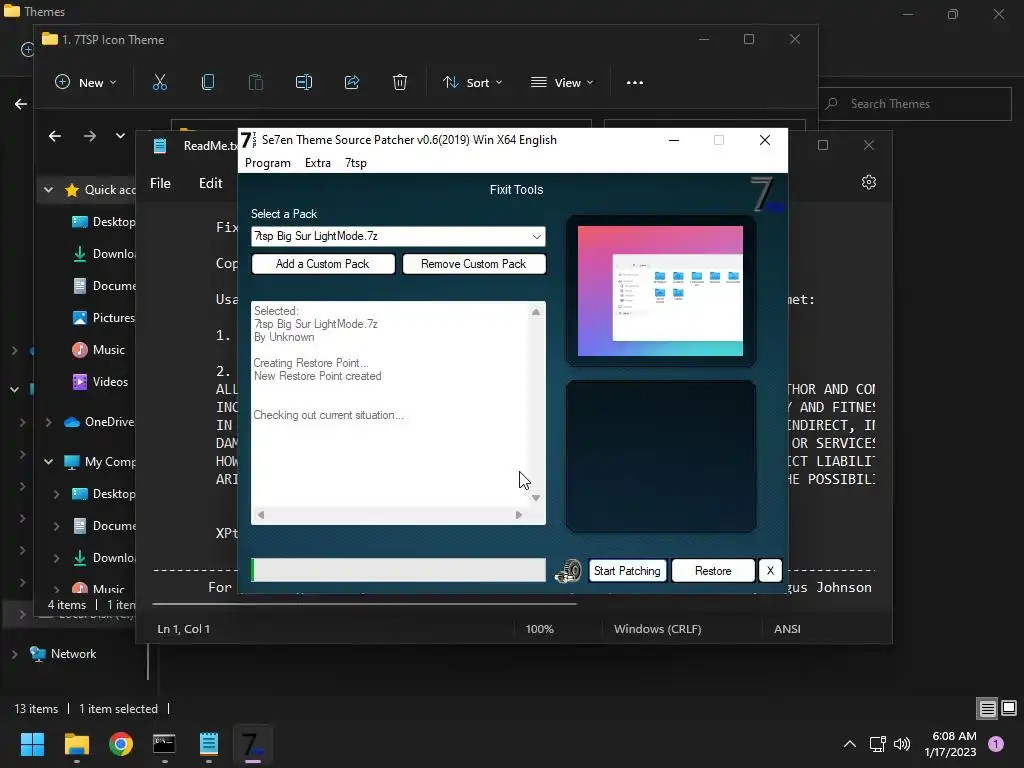Switch Themes window to large icons view
The height and width of the screenshot is (768, 1024).
pos(1009,709)
